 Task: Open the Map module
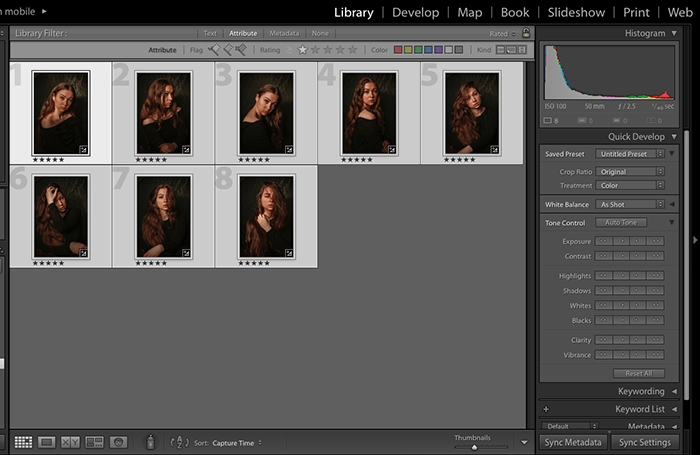point(470,13)
